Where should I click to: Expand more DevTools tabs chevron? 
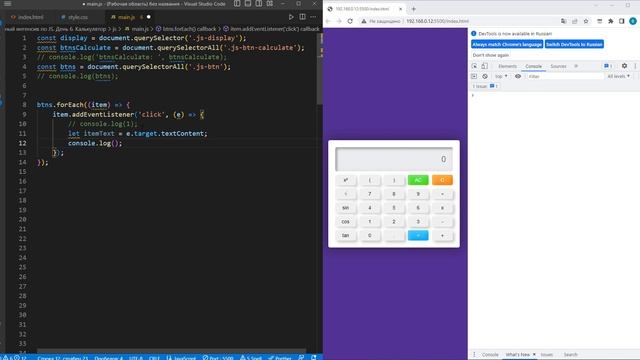[576, 66]
